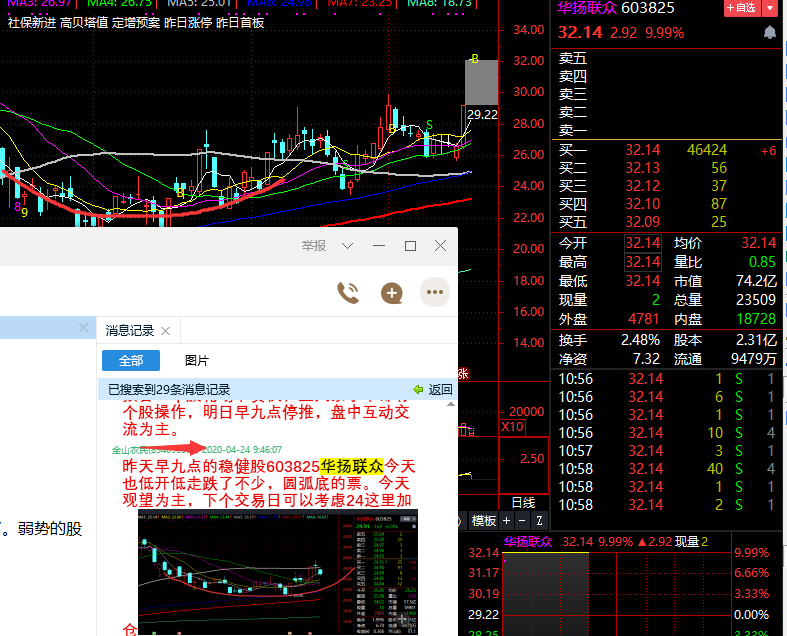
Task: Click the 内盘 18728 value
Action: click(755, 319)
